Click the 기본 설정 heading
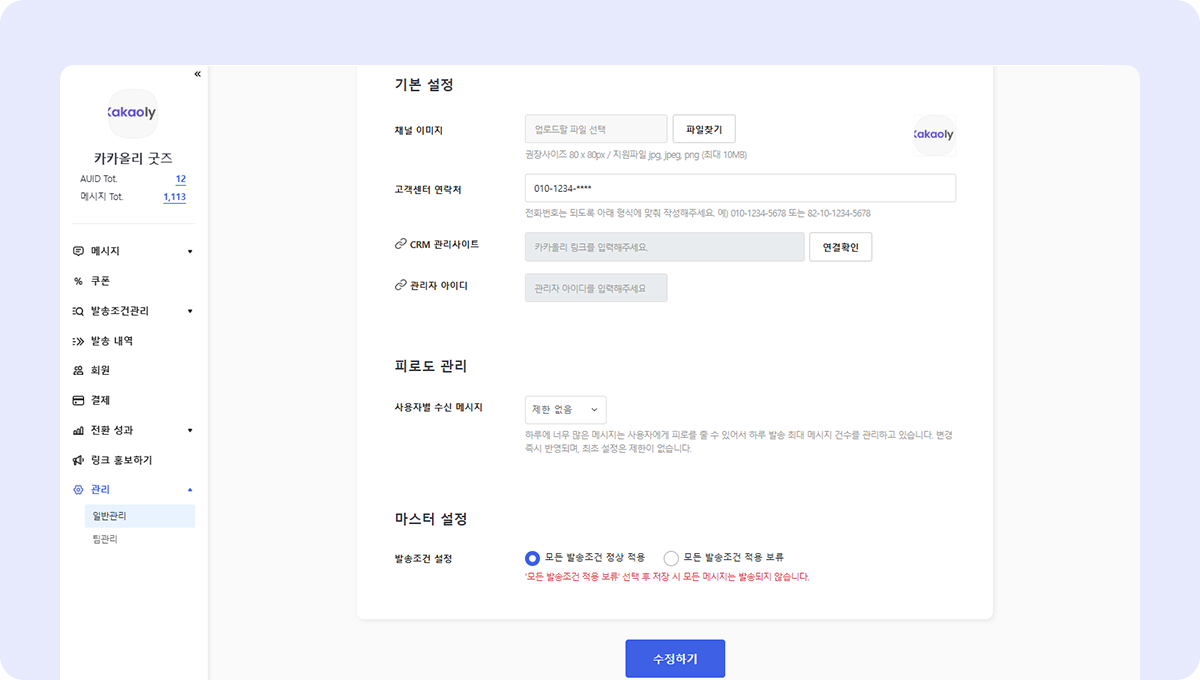Image resolution: width=1200 pixels, height=680 pixels. click(x=424, y=85)
